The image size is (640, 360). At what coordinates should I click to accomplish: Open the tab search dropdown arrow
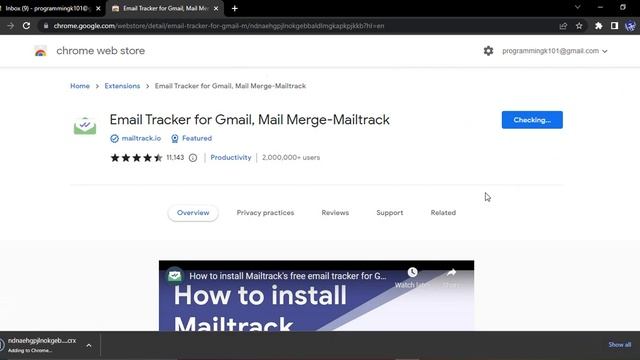click(x=578, y=7)
